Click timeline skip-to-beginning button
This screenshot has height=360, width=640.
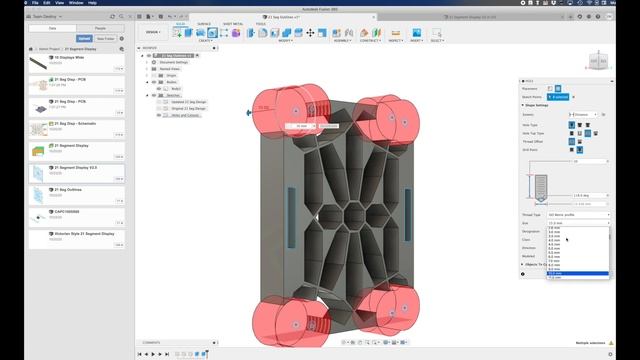pos(140,354)
